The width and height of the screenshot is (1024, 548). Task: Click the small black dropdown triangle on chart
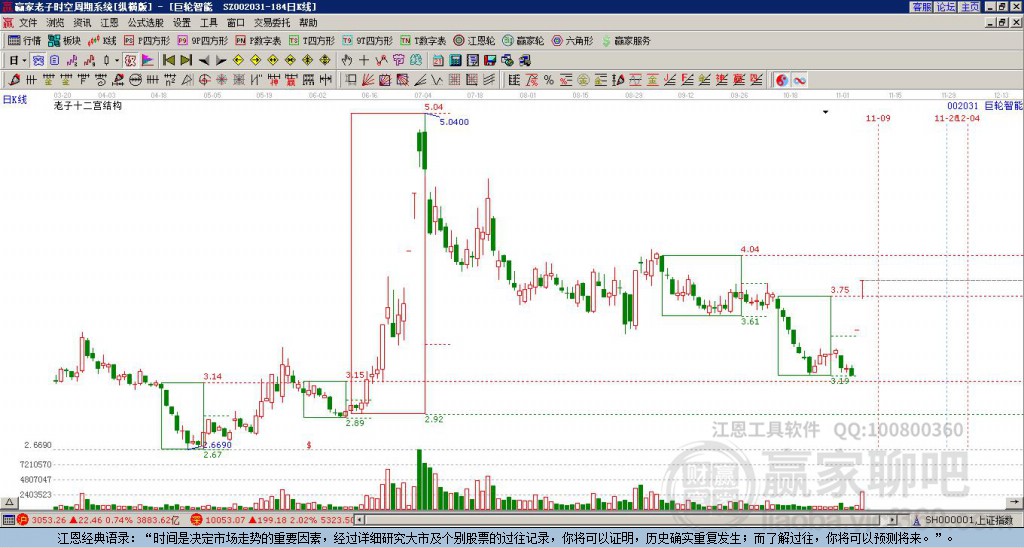point(825,112)
